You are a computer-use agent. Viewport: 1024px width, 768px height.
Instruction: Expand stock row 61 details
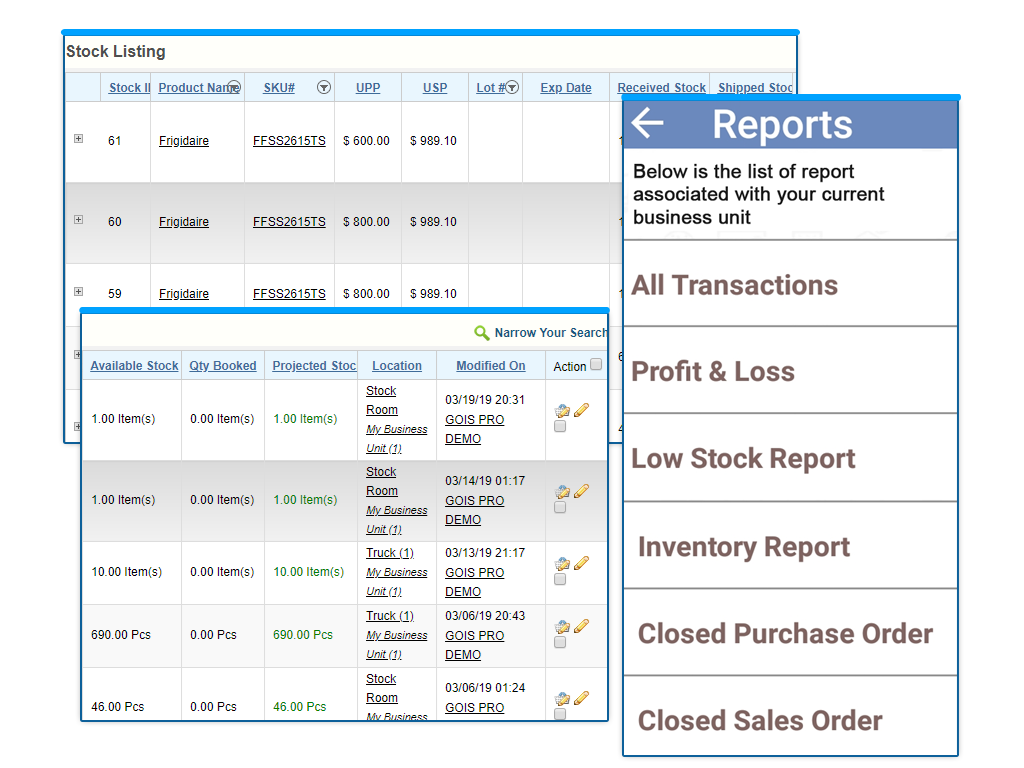pyautogui.click(x=78, y=138)
